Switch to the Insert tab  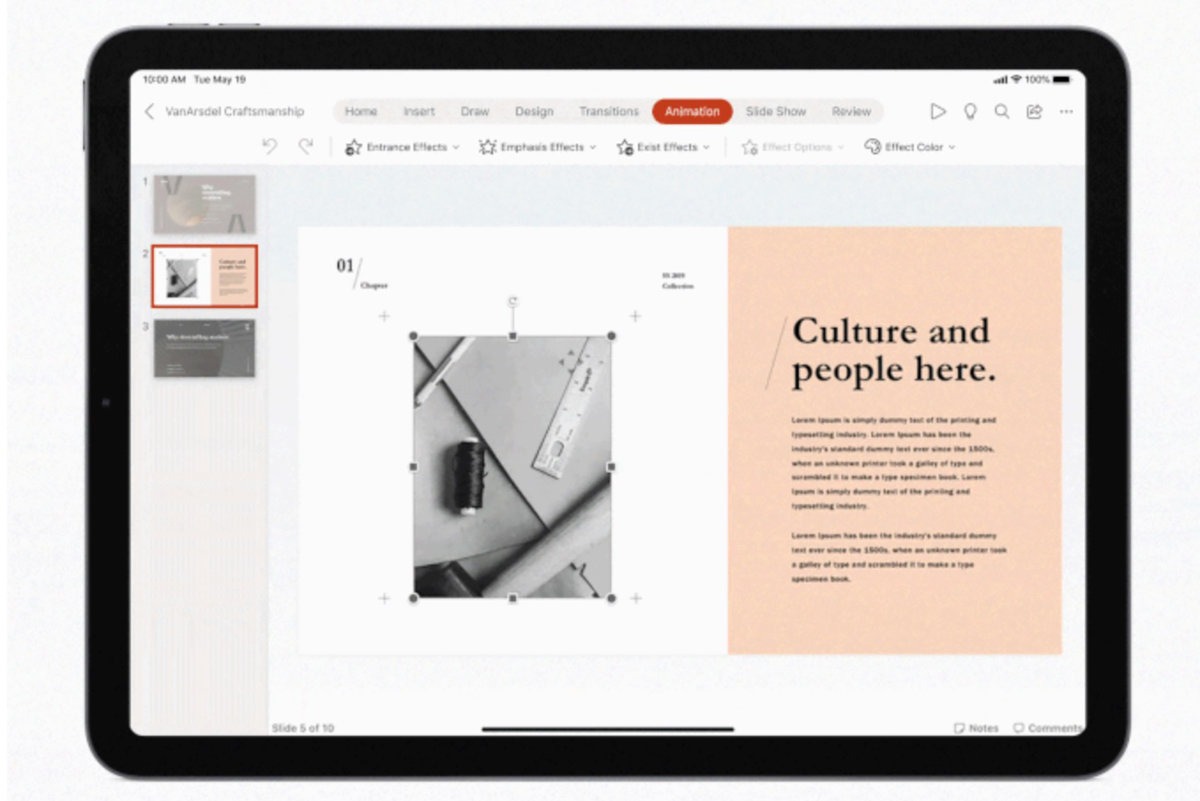(x=419, y=112)
